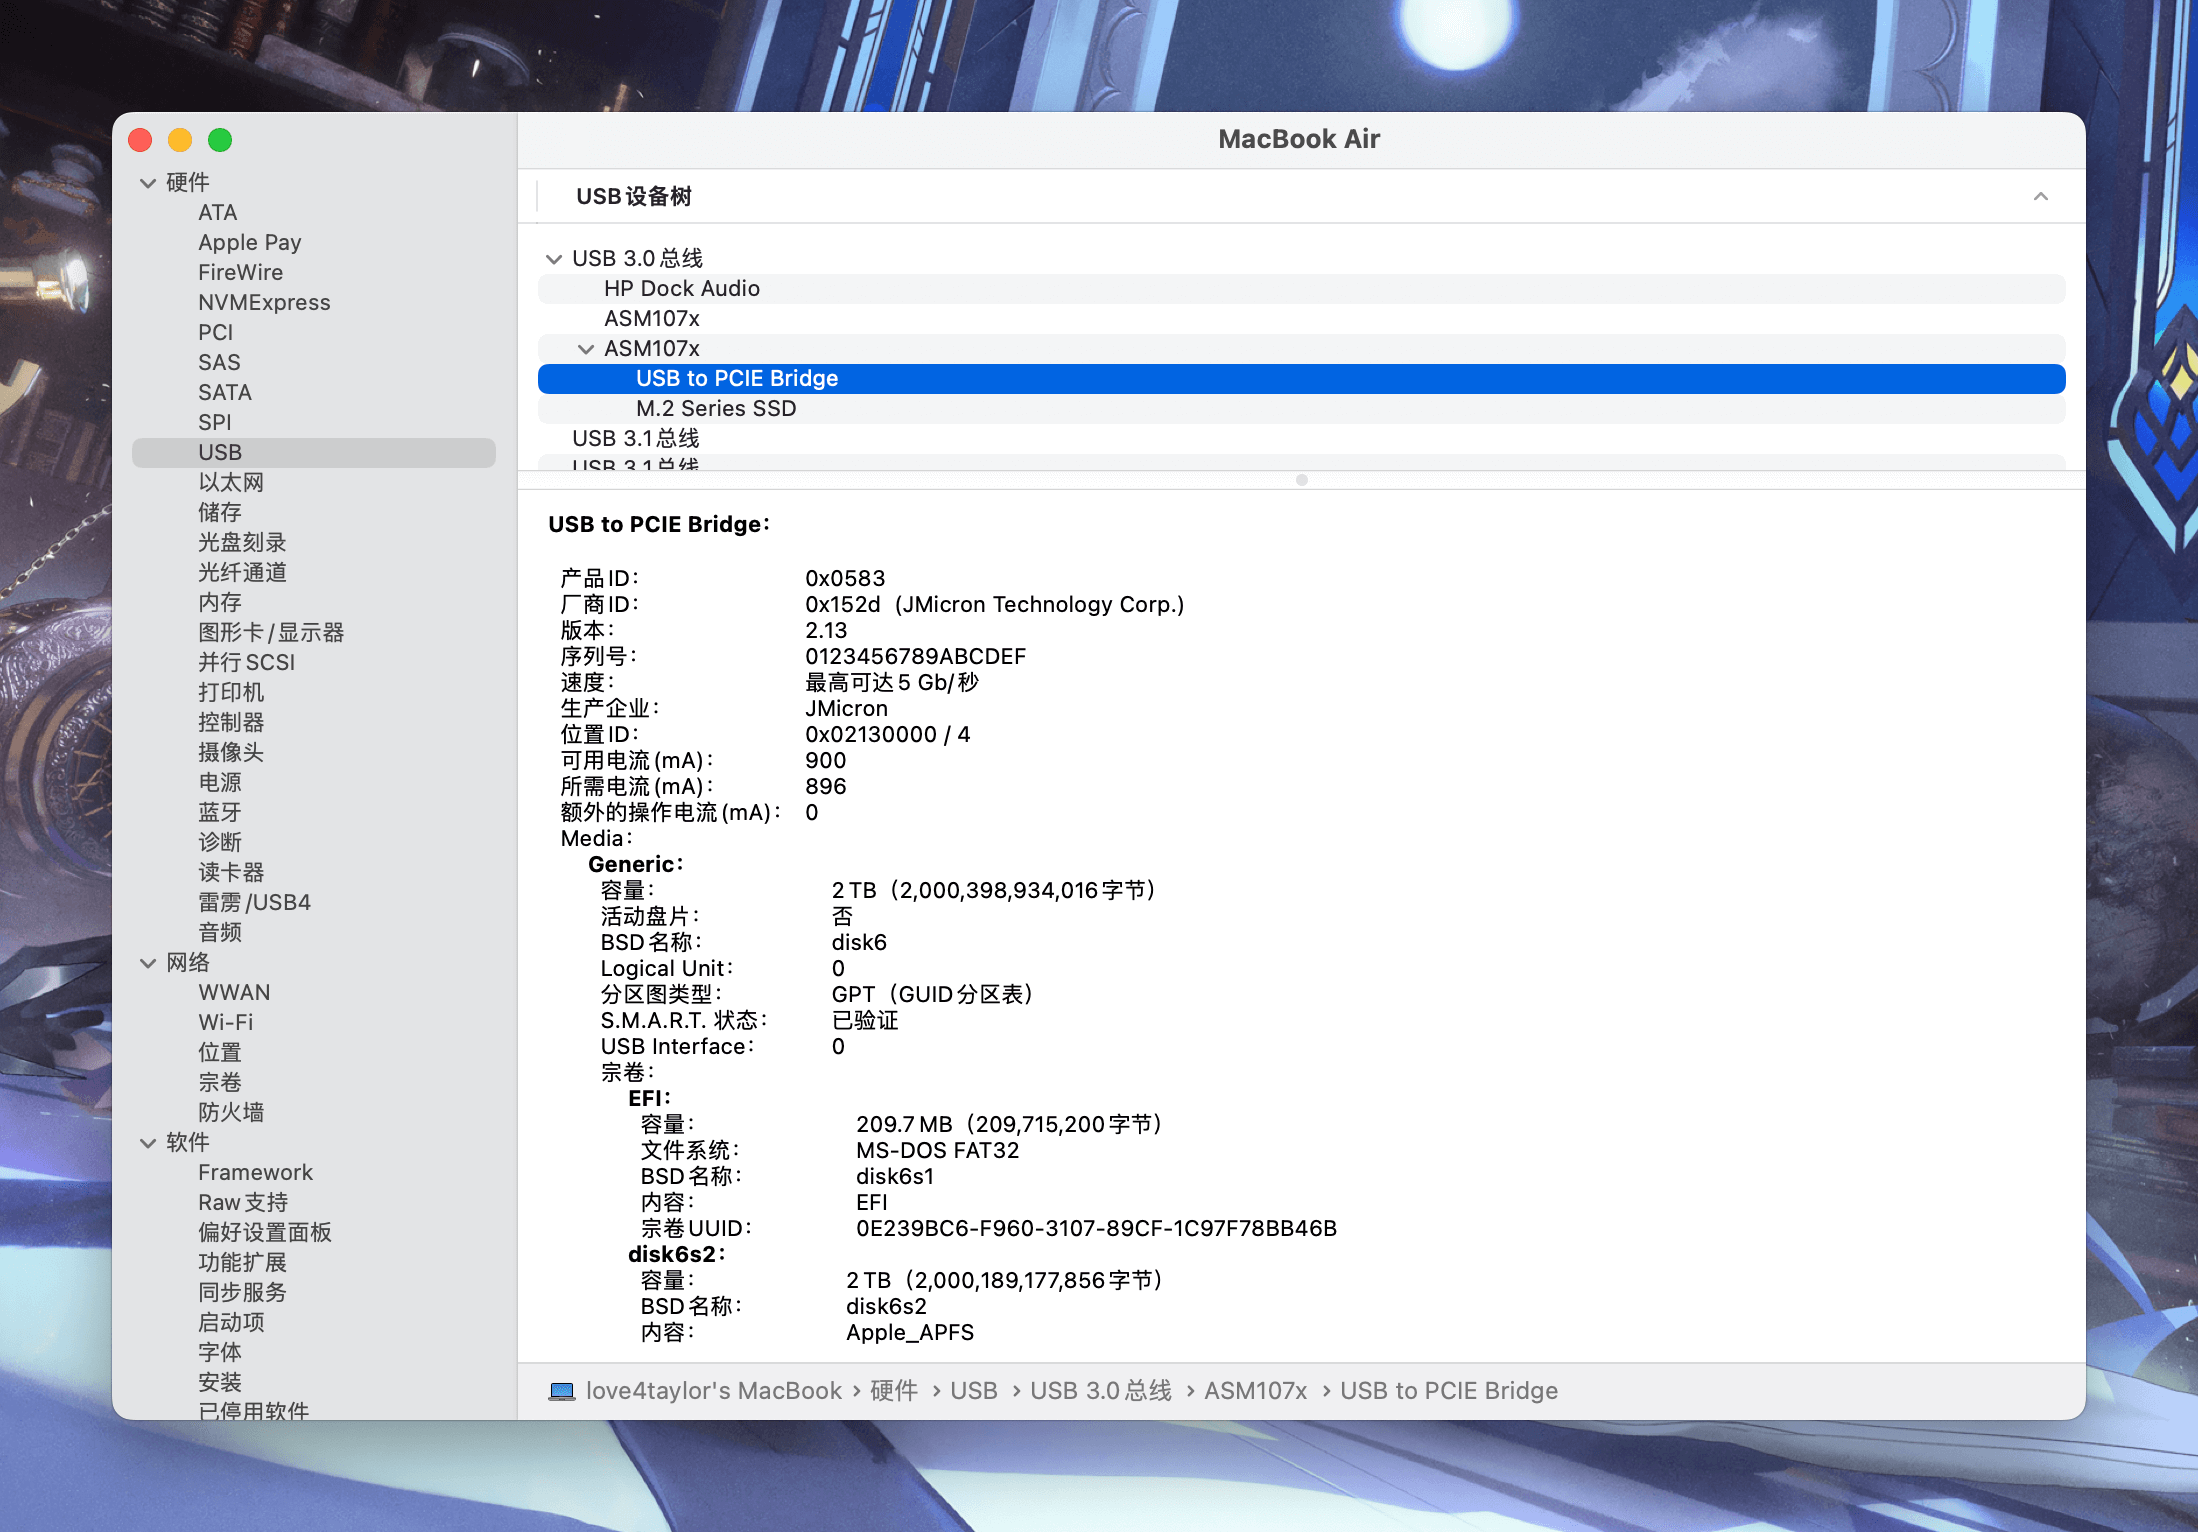Image resolution: width=2198 pixels, height=1532 pixels.
Task: Select Wi-Fi under network section
Action: pyautogui.click(x=225, y=1023)
